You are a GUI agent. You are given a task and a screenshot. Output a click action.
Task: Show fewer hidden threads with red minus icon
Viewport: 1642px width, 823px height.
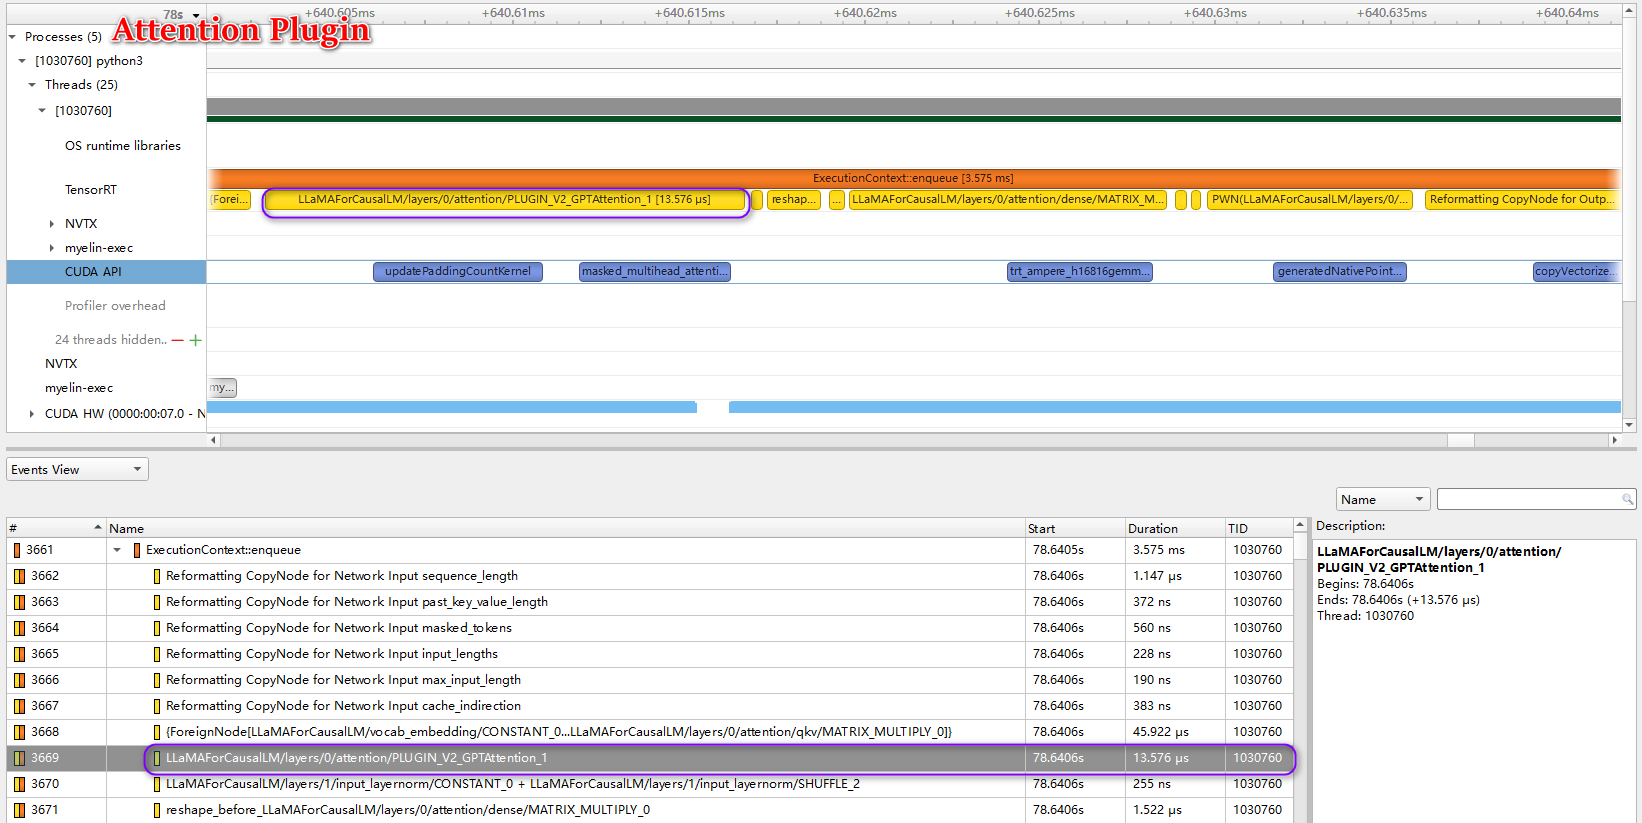(x=178, y=341)
